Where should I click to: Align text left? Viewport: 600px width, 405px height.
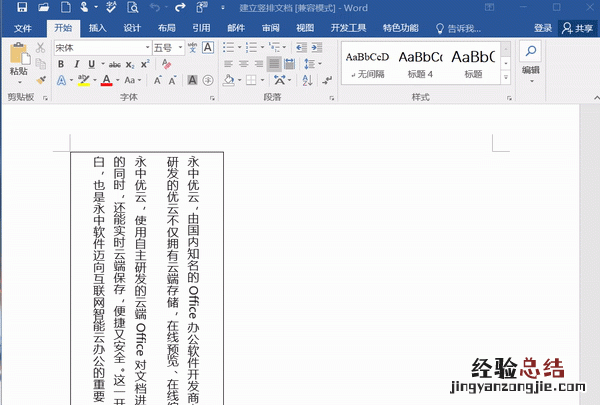pos(228,64)
